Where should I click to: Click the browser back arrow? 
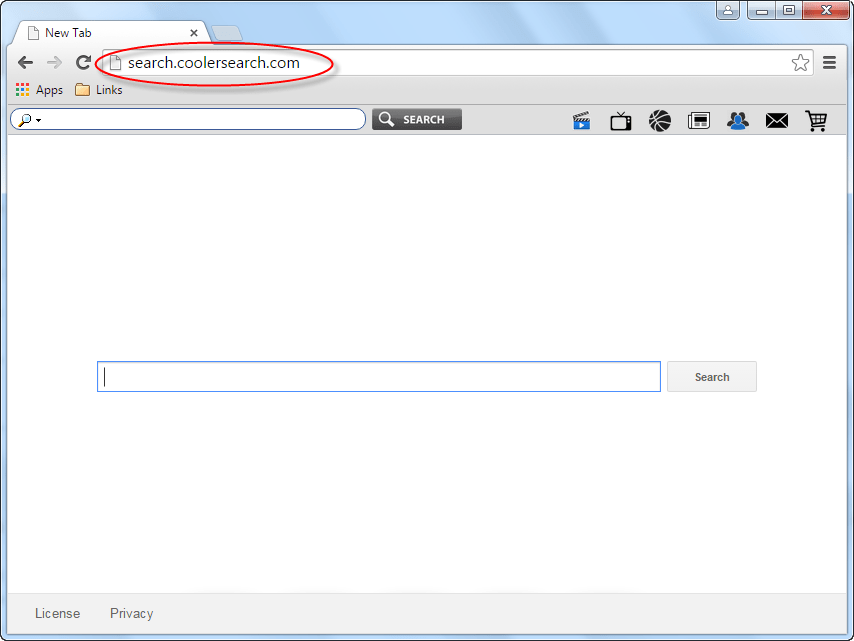coord(25,63)
